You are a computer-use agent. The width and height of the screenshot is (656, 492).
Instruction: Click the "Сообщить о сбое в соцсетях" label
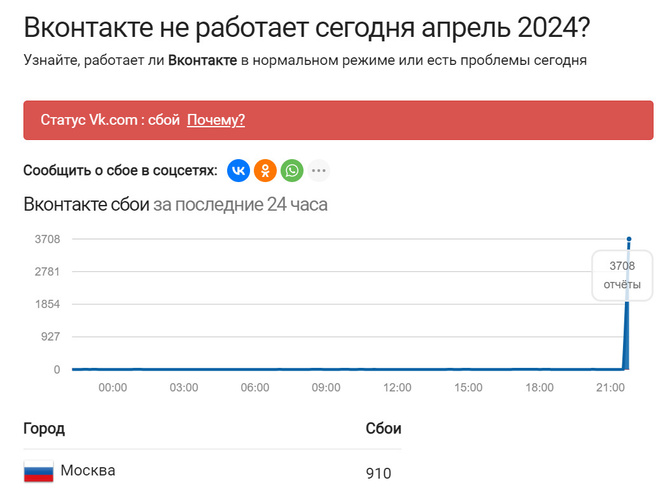(x=120, y=171)
